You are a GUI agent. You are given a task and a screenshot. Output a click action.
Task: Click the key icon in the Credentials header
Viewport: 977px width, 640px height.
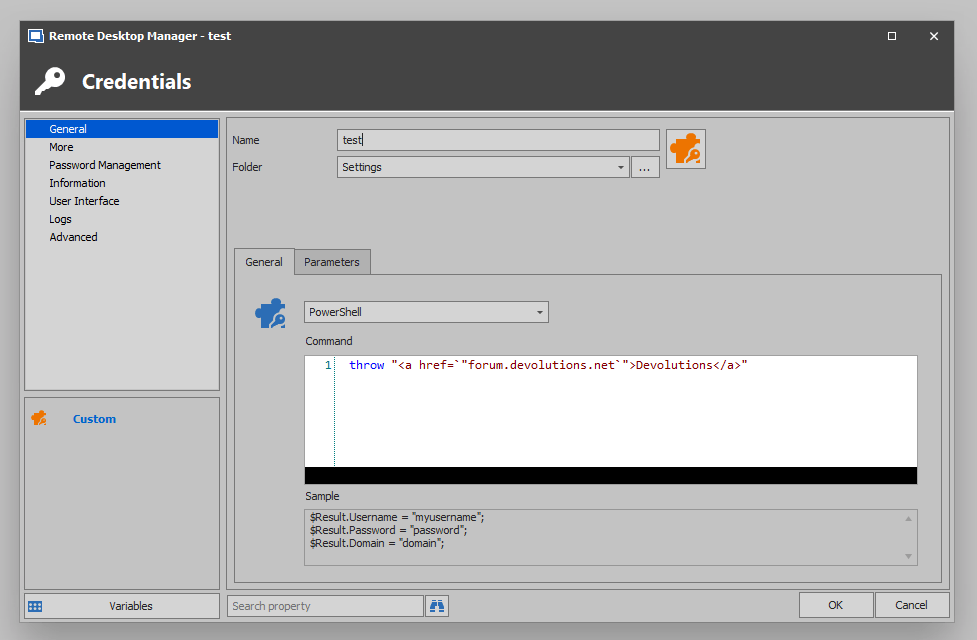[49, 81]
